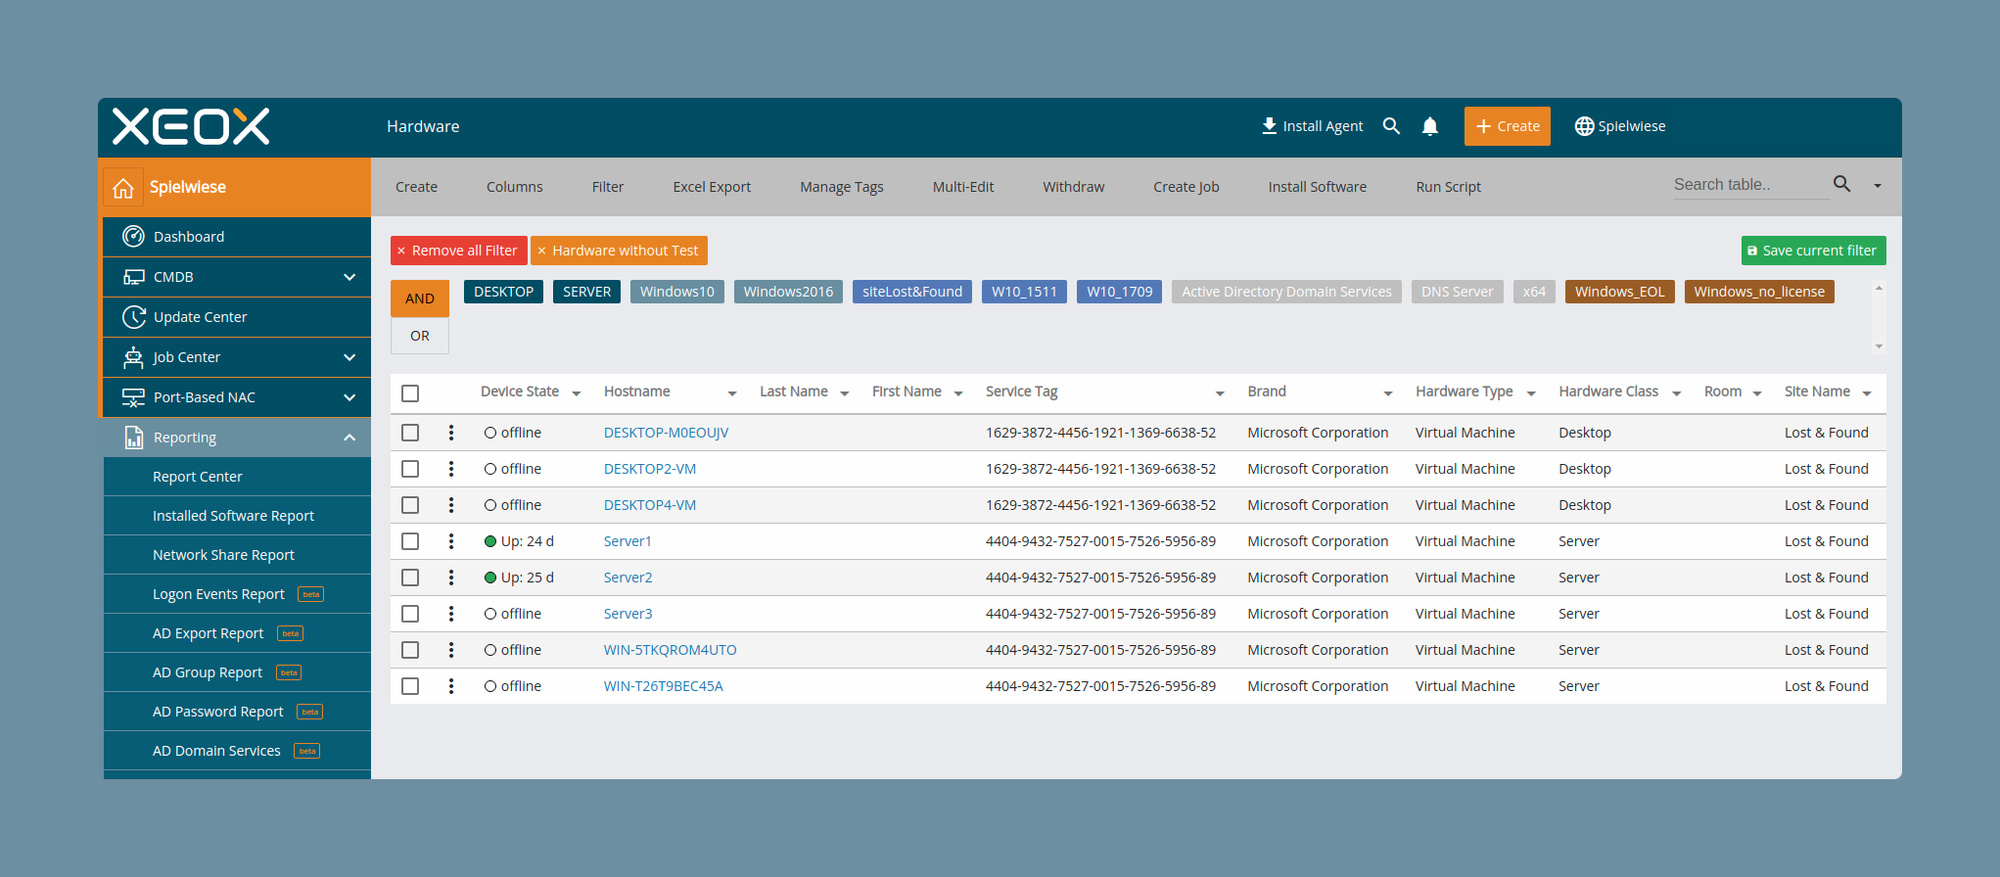The image size is (2000, 877).
Task: Open Hostname column dropdown arrow
Action: click(732, 393)
